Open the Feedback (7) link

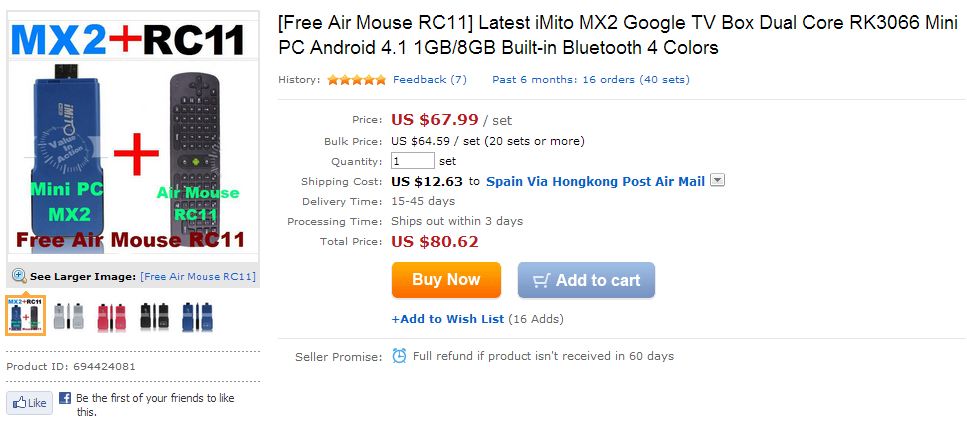tap(430, 79)
